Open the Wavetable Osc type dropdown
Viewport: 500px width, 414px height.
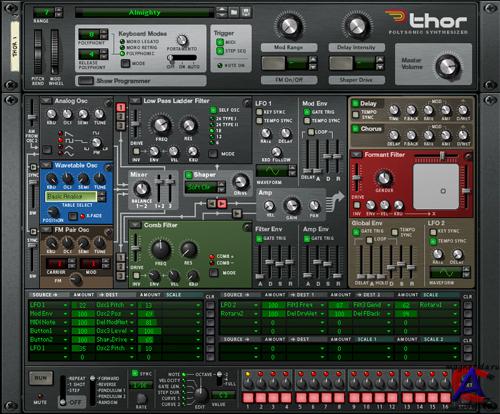[x=46, y=165]
